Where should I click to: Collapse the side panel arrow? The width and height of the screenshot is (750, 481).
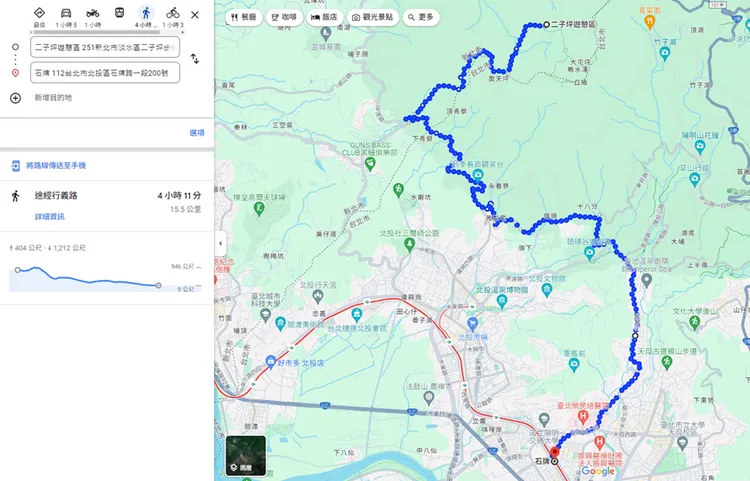coord(220,243)
